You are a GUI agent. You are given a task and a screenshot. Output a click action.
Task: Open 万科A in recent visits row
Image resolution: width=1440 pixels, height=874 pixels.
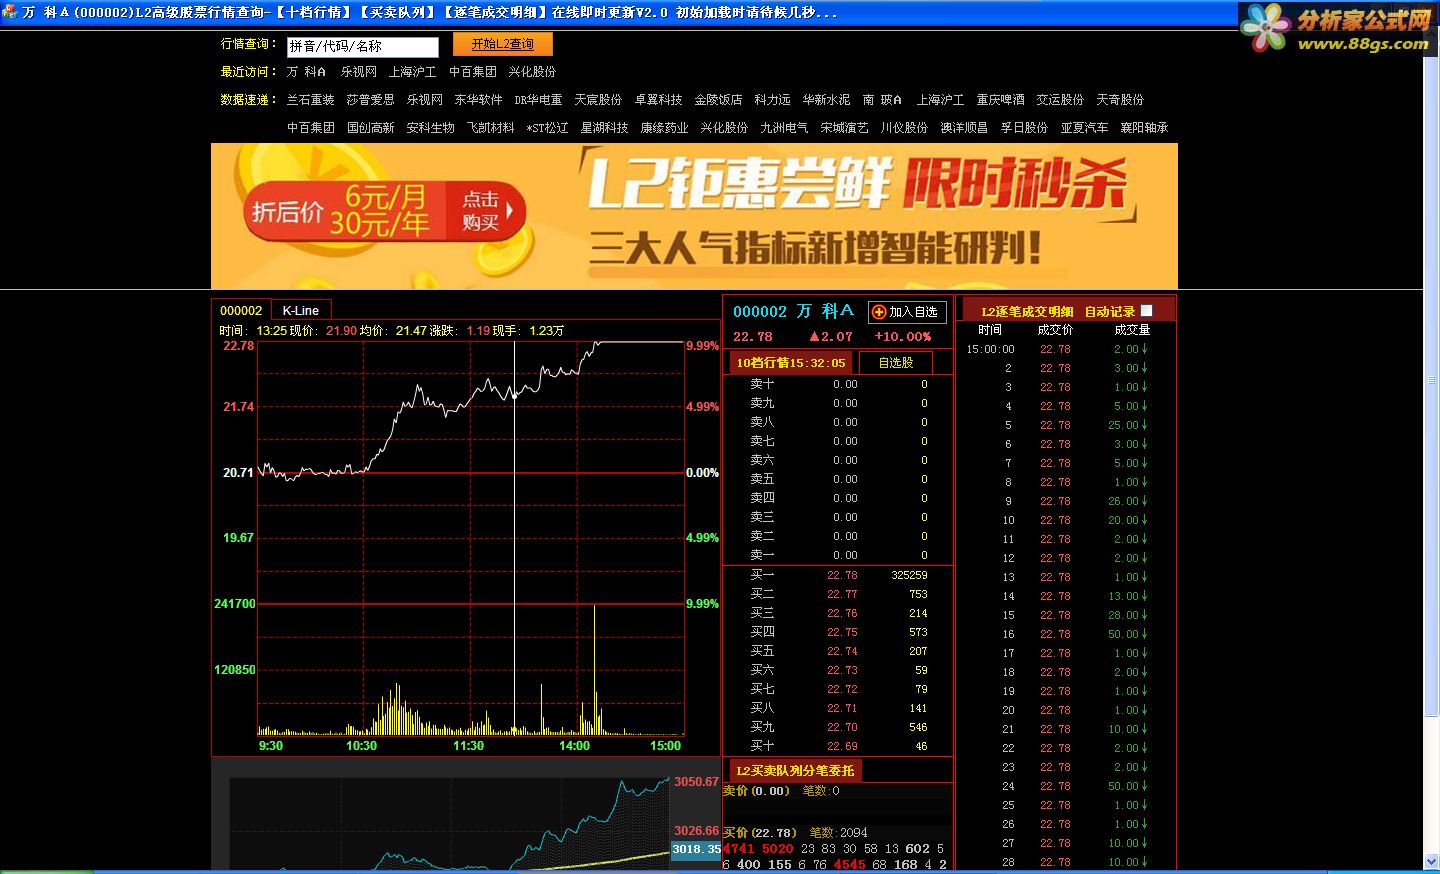click(306, 72)
